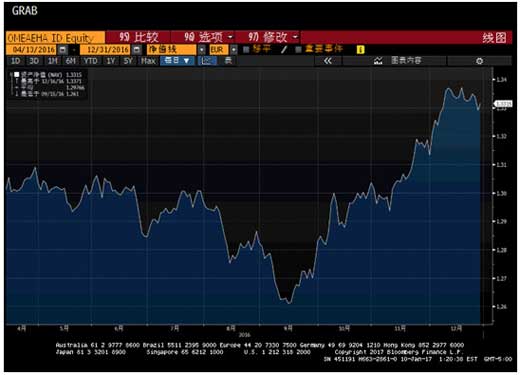This screenshot has height=375, width=520.
Task: Open the end date calendar picker icon
Action: point(137,50)
